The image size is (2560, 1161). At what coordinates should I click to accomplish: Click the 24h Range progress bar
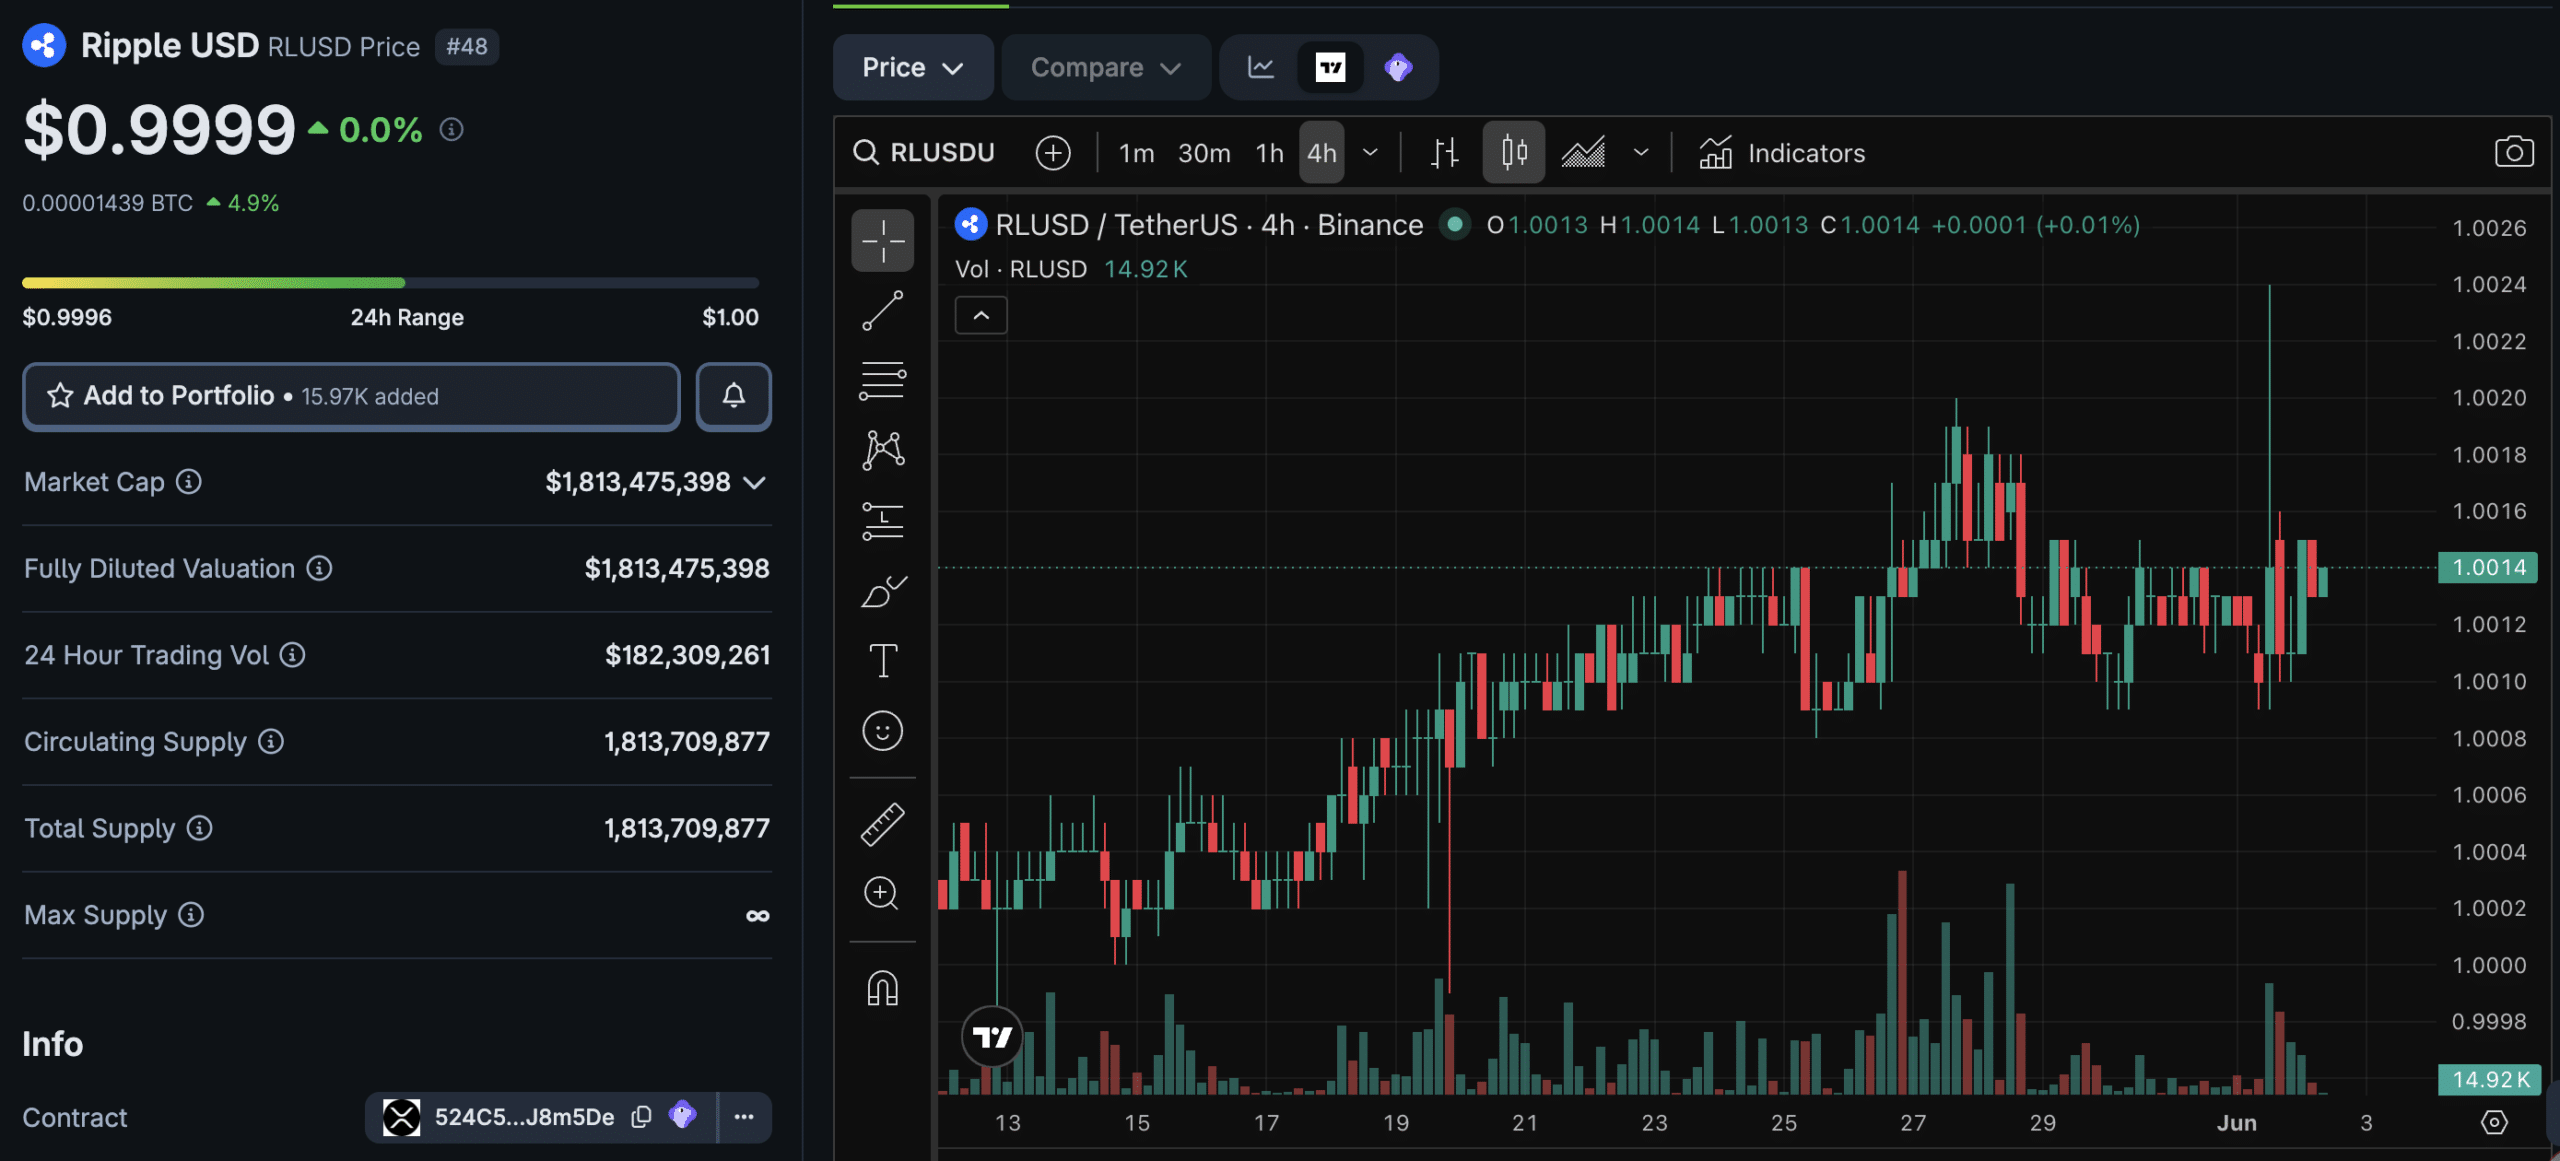tap(390, 283)
